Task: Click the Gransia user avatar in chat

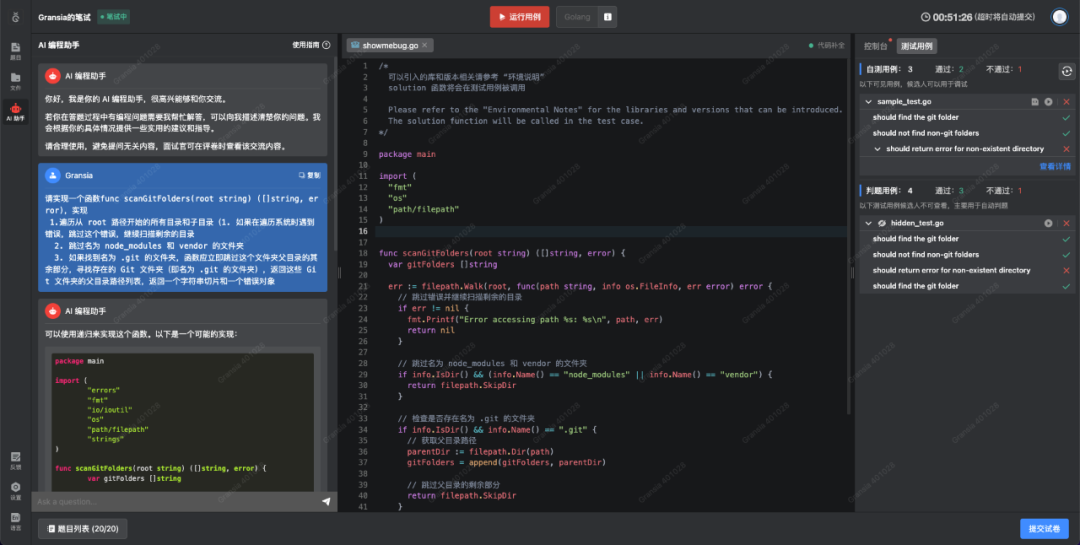Action: pyautogui.click(x=52, y=176)
